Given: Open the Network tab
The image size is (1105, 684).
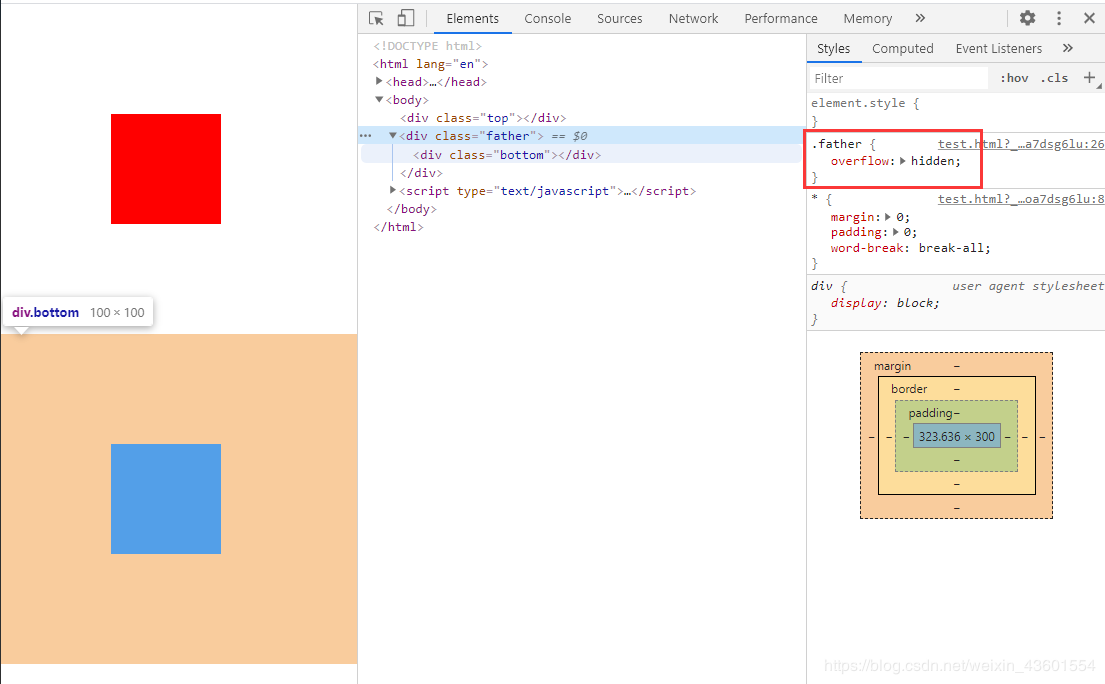Looking at the screenshot, I should click(693, 19).
